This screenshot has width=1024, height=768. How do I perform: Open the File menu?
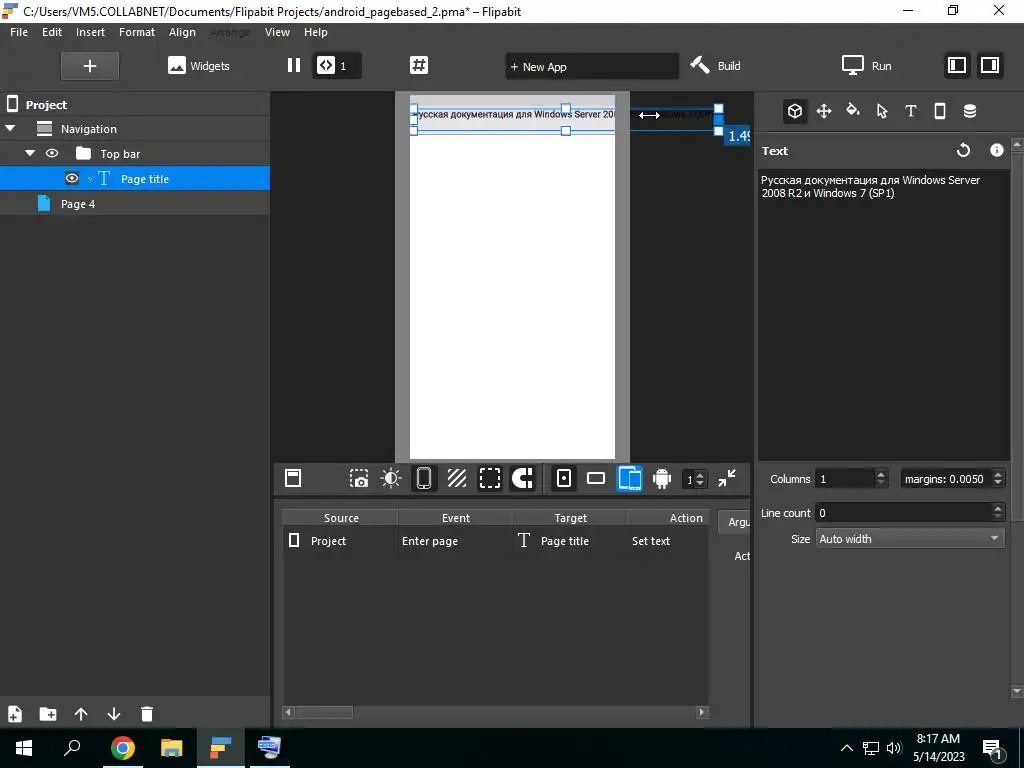[x=19, y=32]
